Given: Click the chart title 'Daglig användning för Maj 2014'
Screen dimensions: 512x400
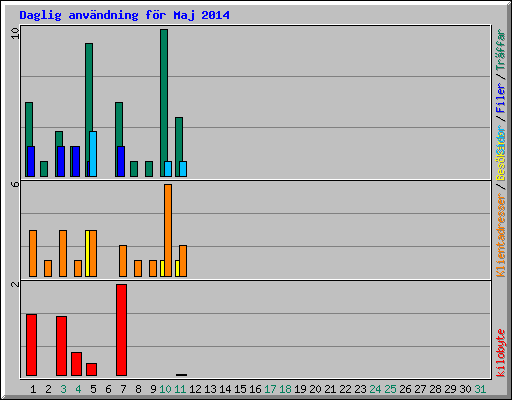Looking at the screenshot, I should pos(124,15).
